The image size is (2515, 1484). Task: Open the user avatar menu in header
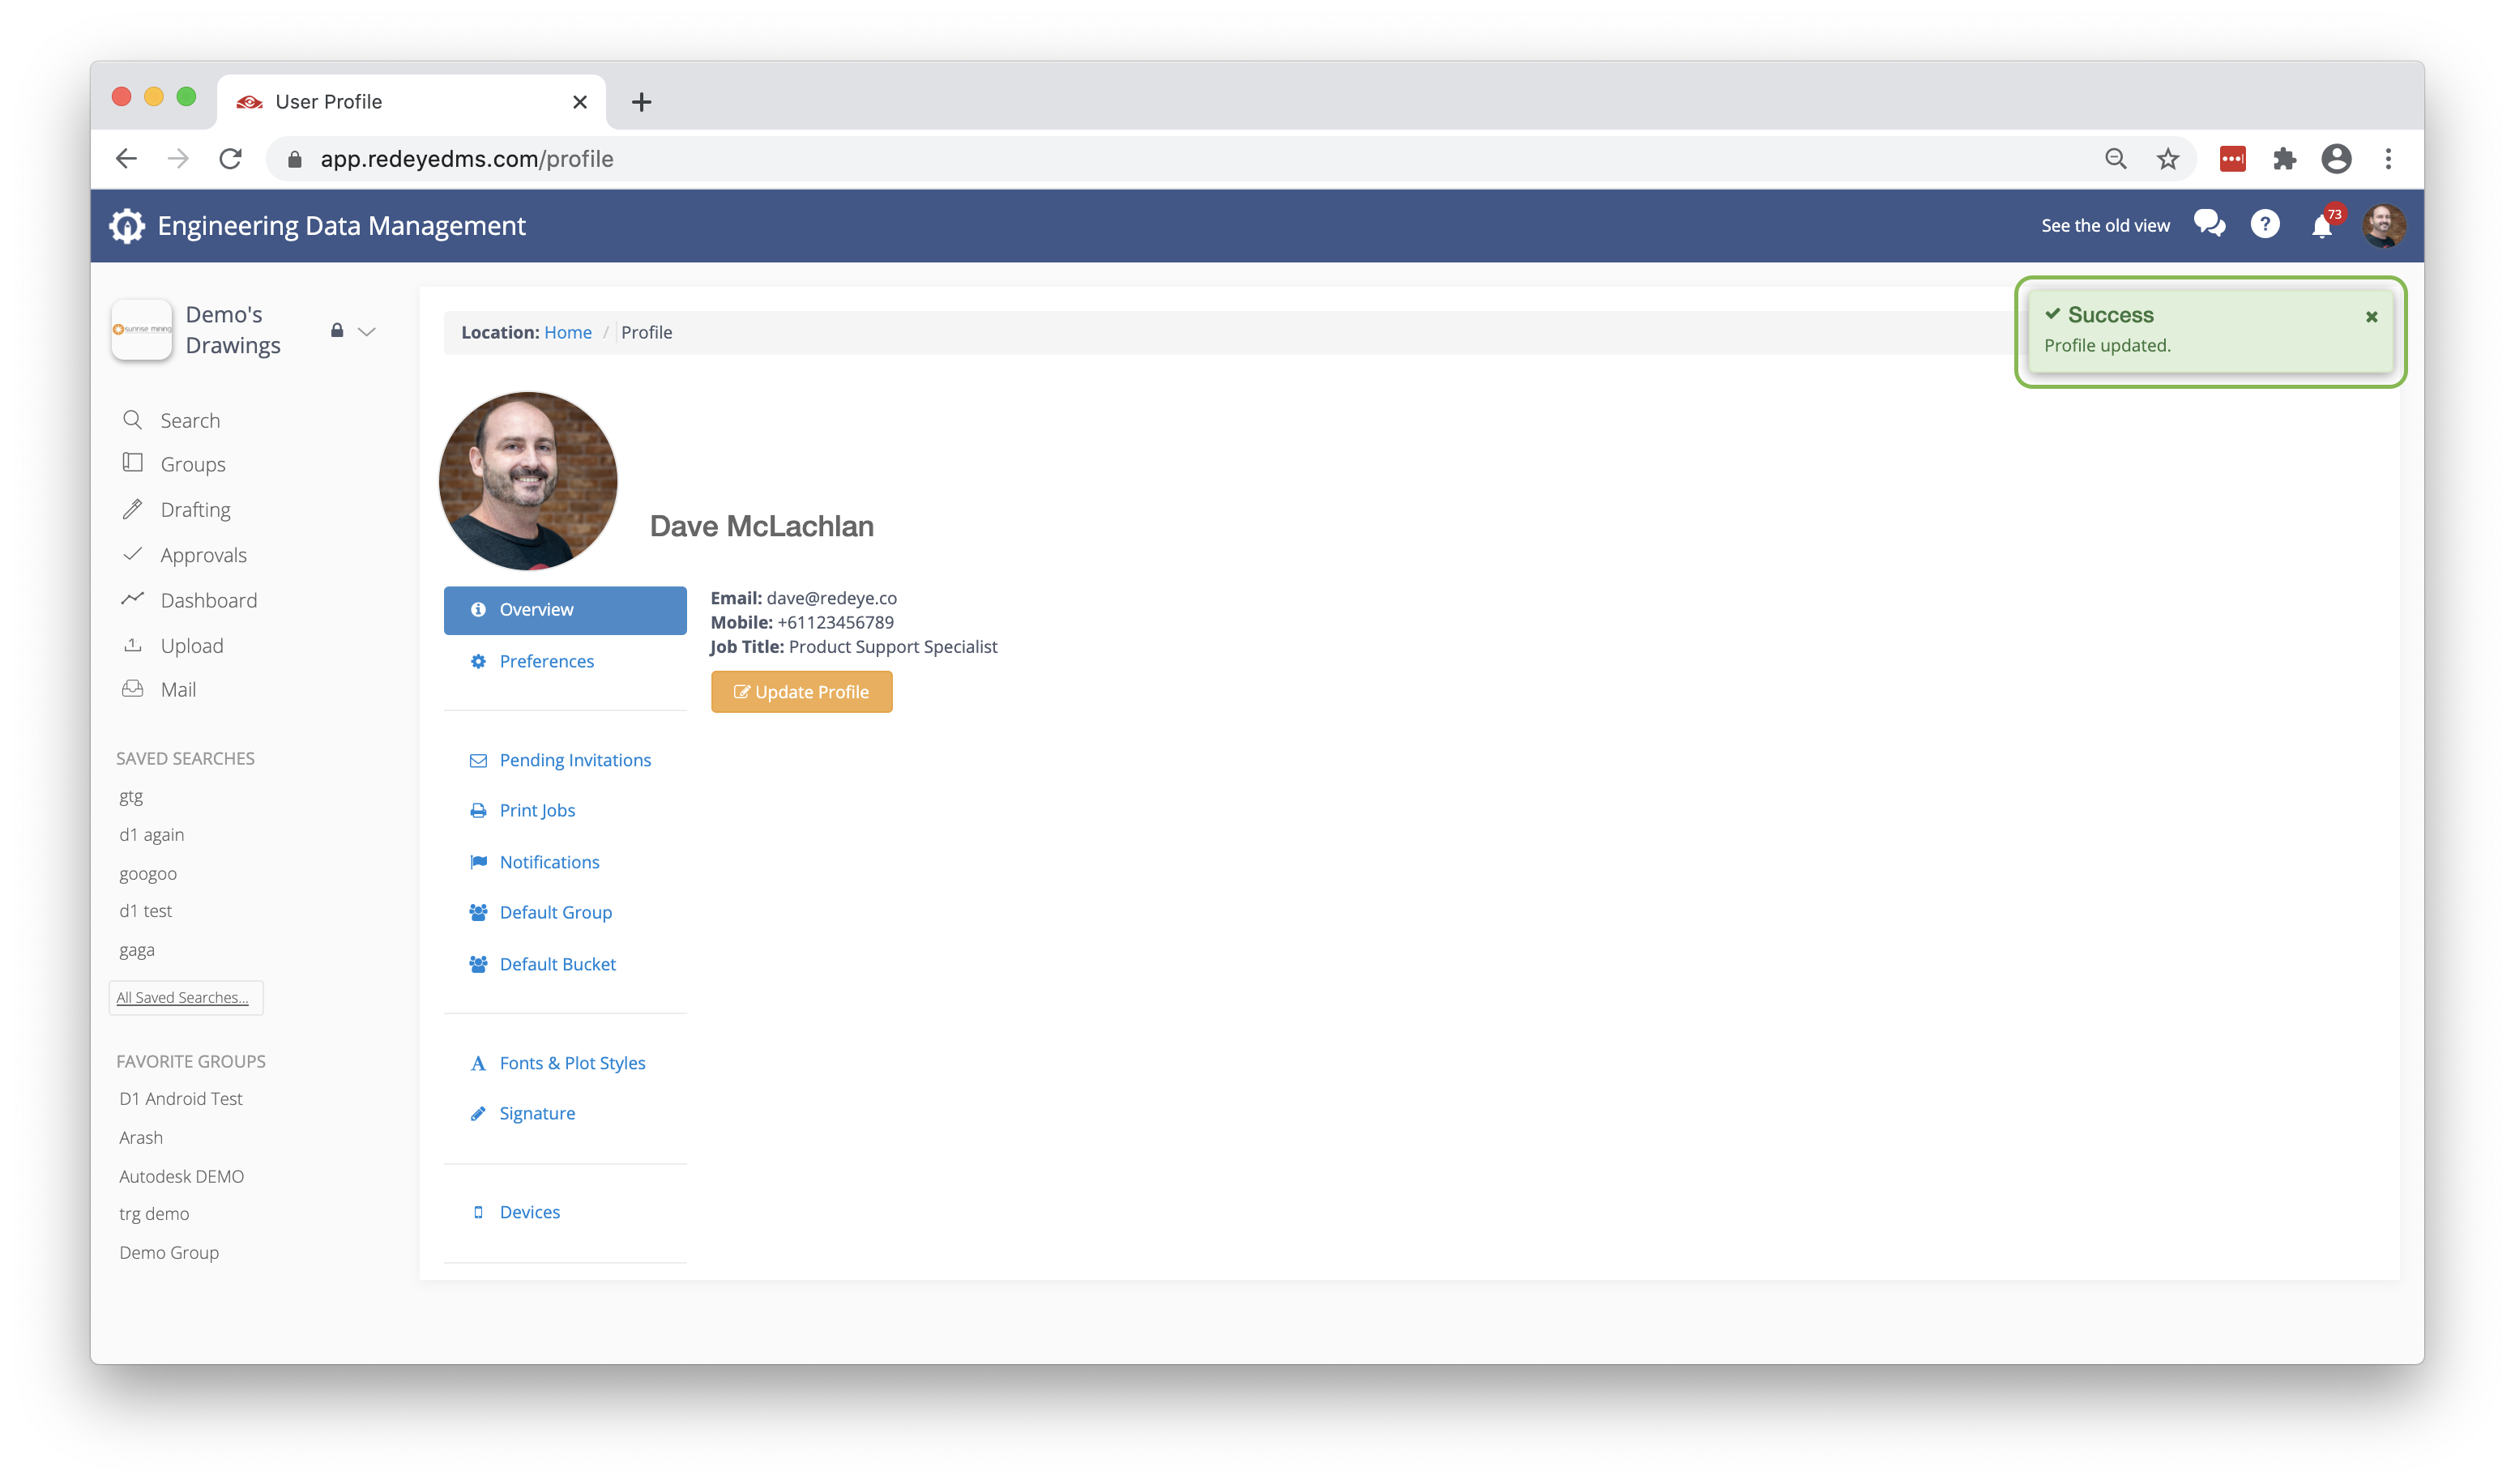(2383, 225)
